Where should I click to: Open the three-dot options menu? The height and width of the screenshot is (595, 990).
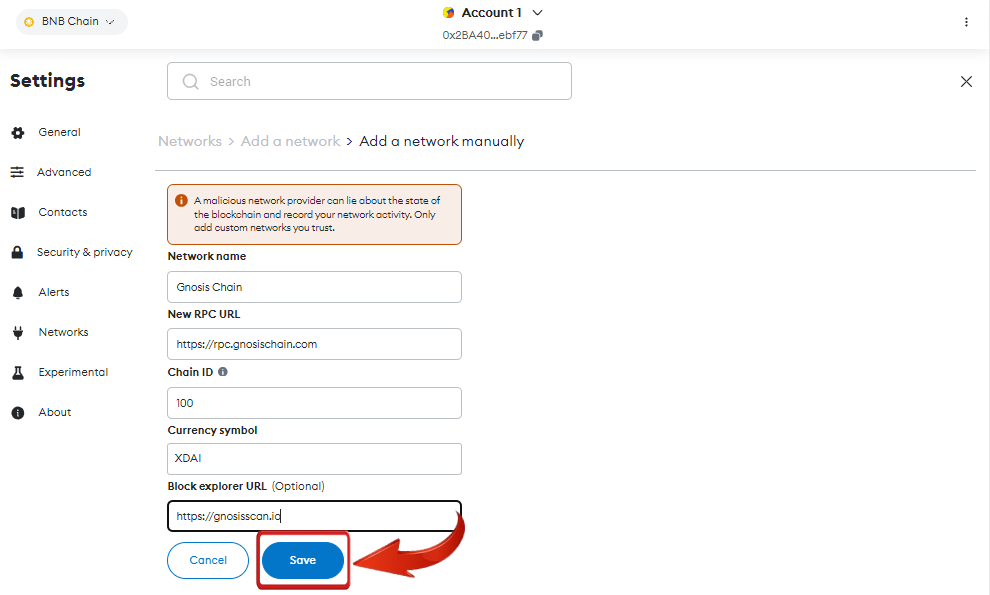pyautogui.click(x=966, y=22)
